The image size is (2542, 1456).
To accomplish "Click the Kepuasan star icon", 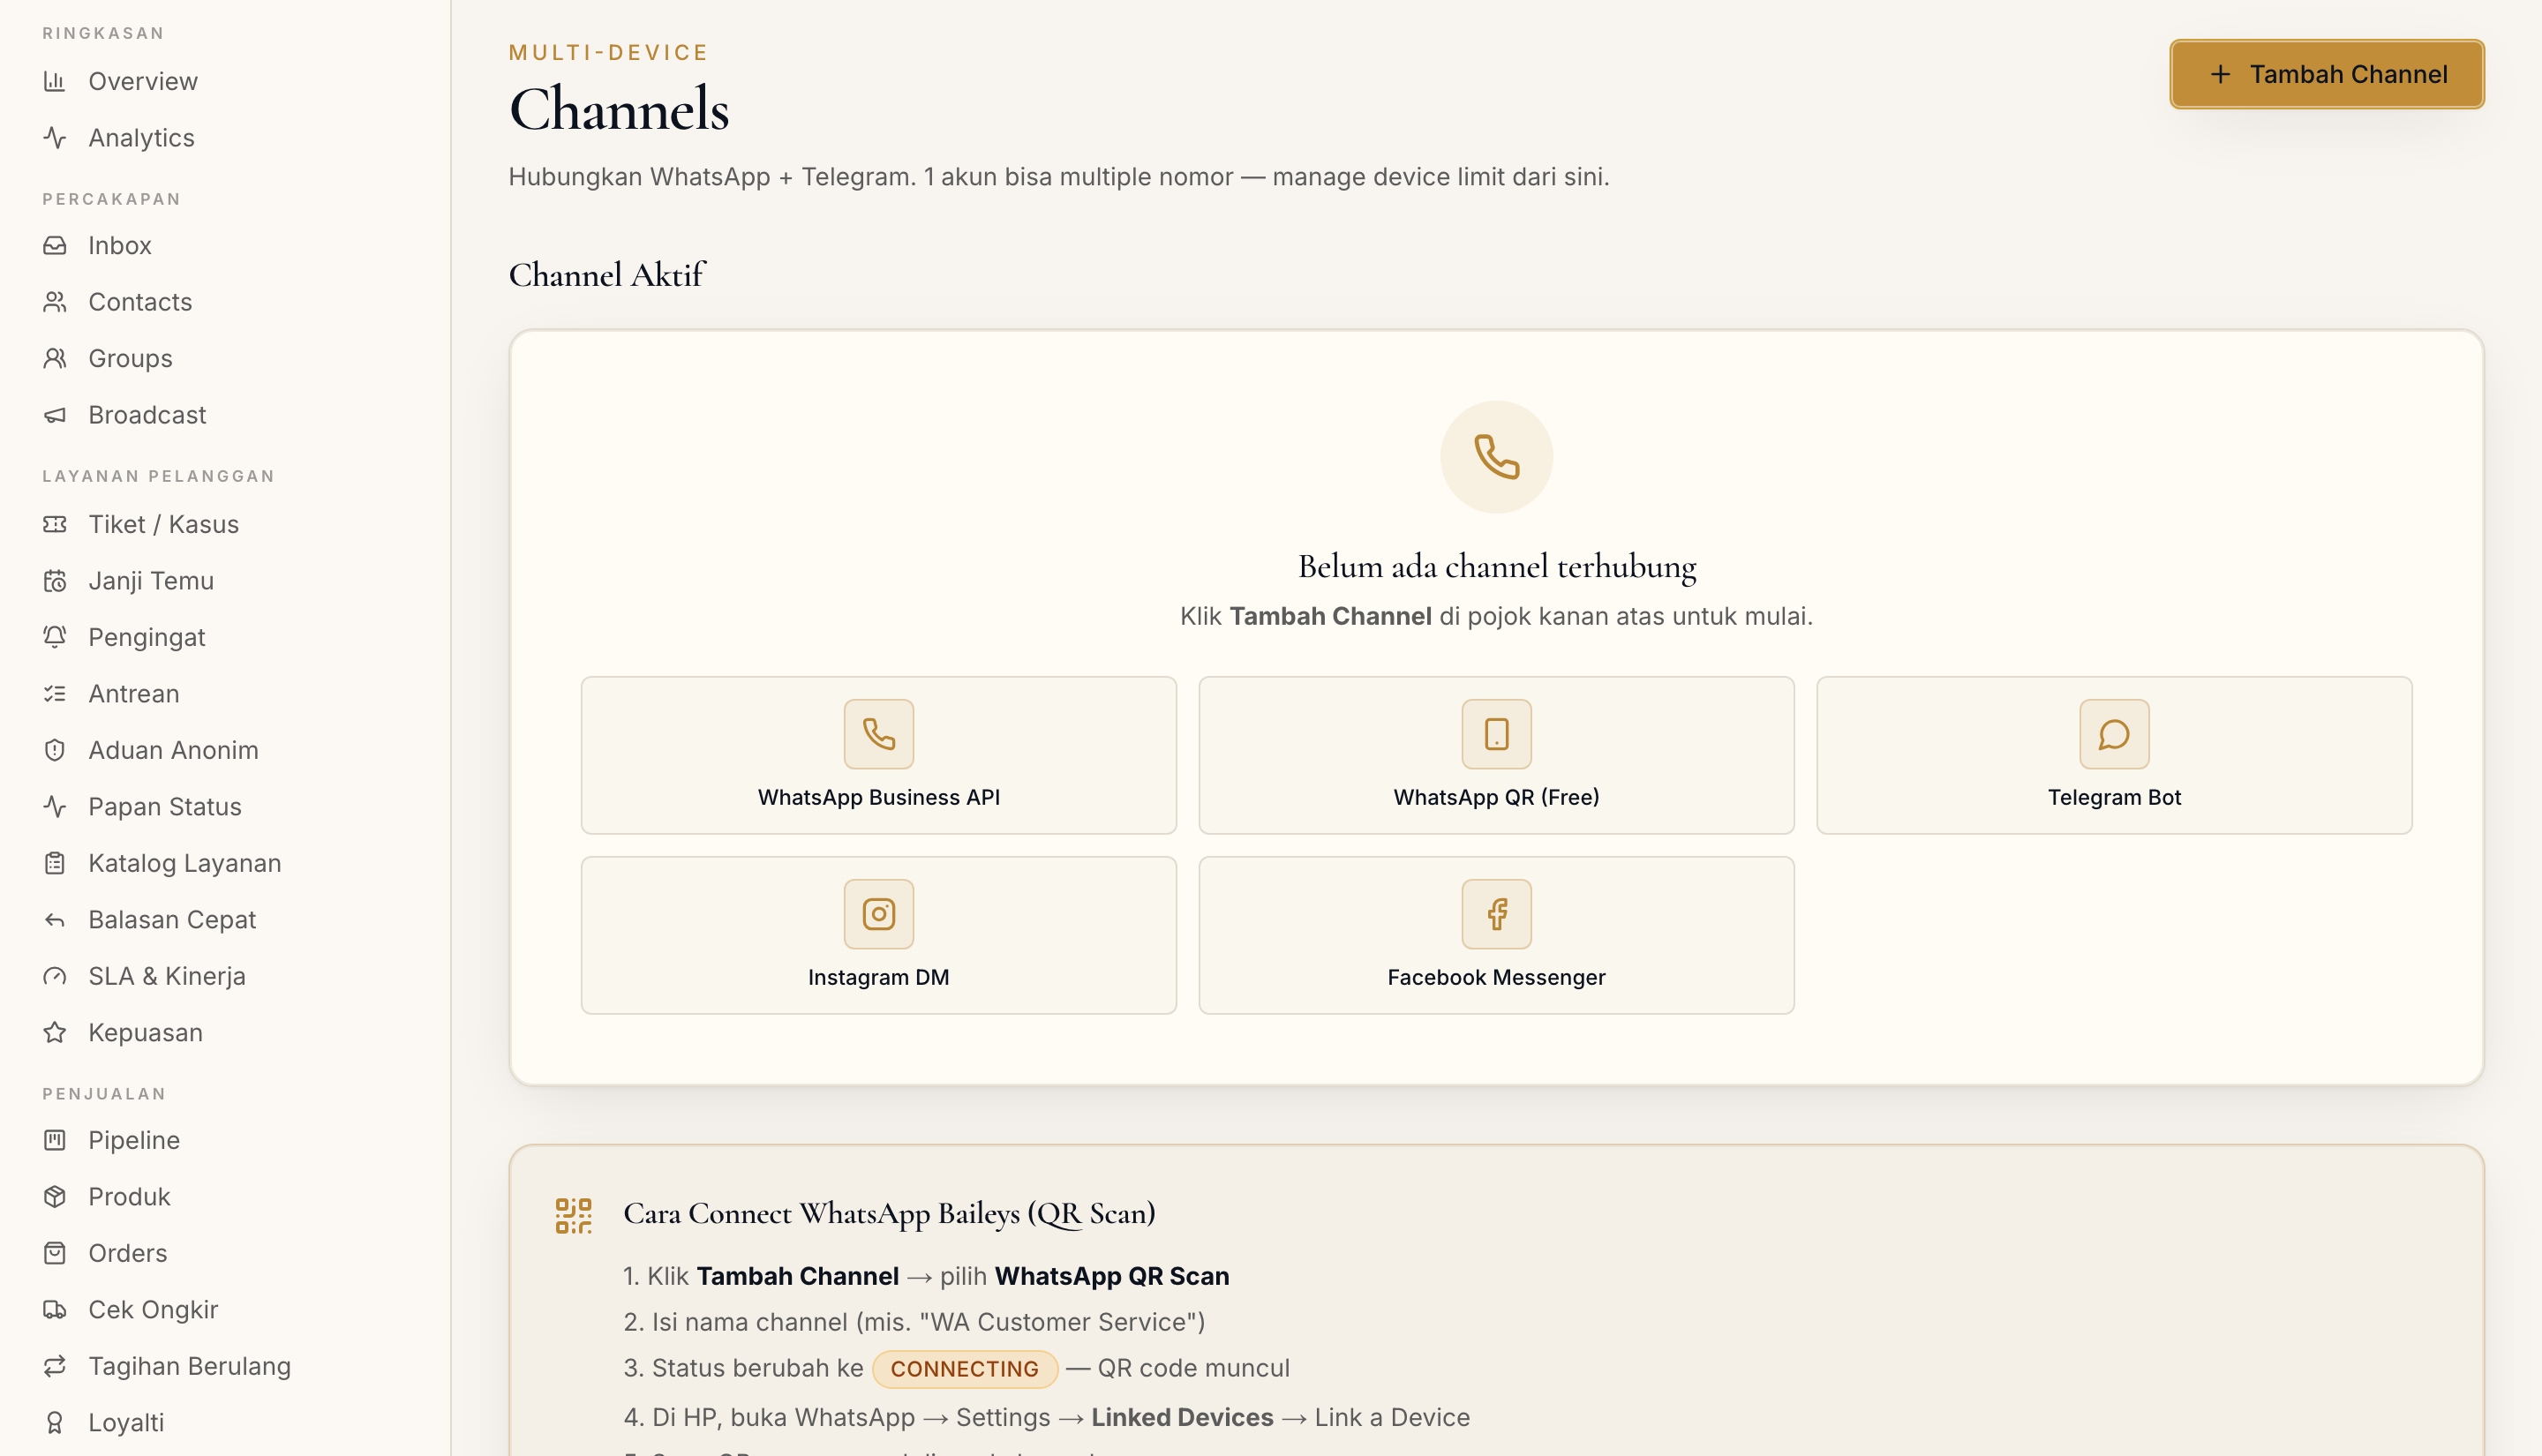I will point(55,1033).
